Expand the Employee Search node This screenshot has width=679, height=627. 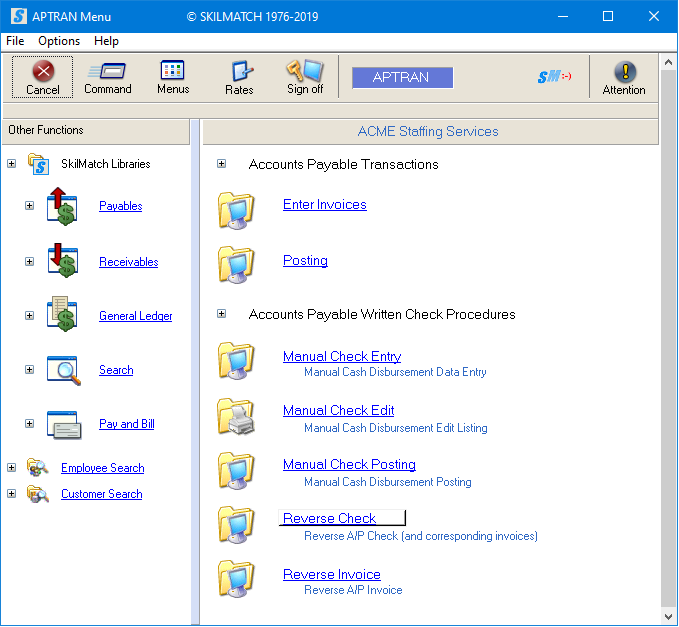click(x=12, y=468)
